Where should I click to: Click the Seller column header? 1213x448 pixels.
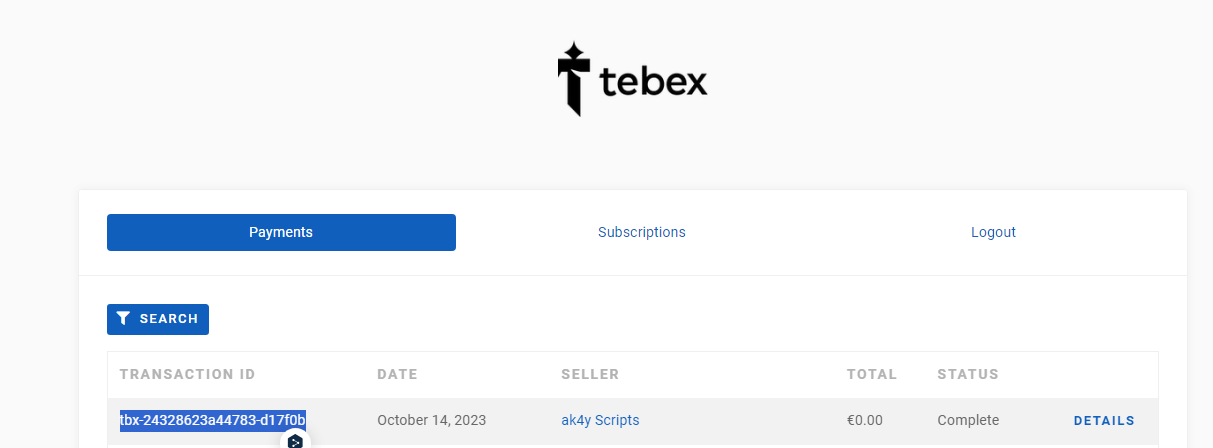click(x=590, y=375)
